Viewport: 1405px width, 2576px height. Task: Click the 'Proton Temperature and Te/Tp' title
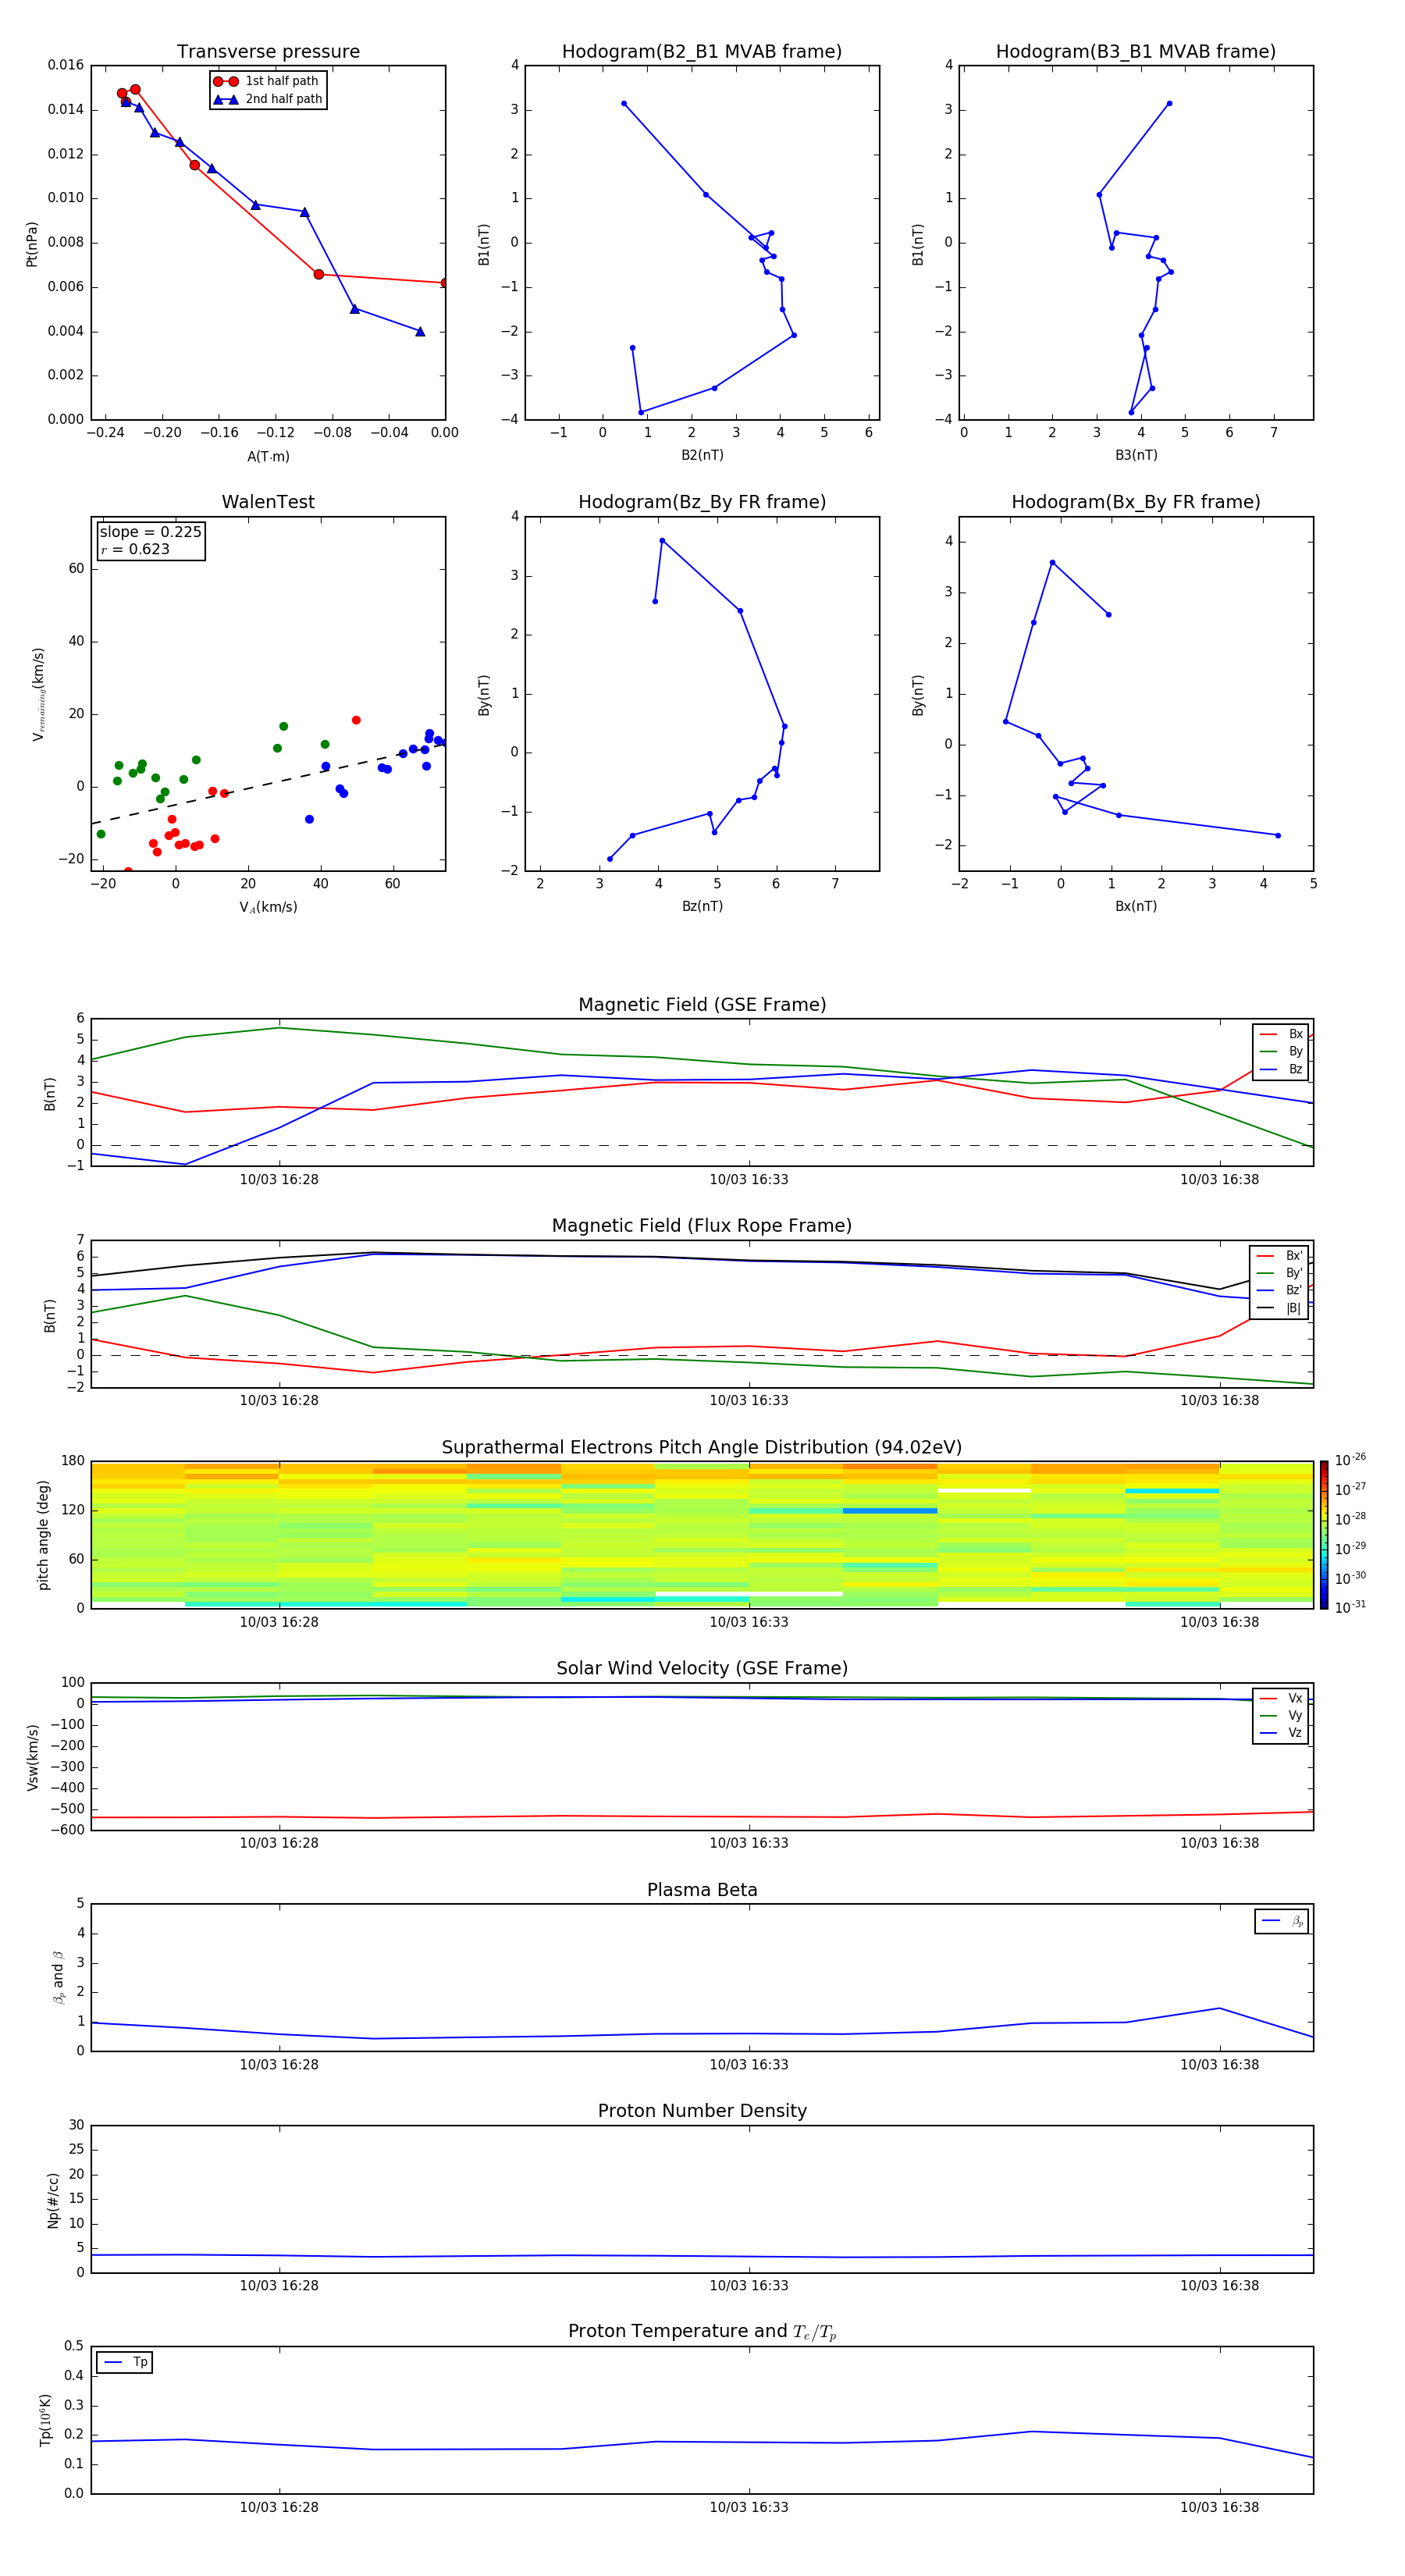click(702, 2332)
